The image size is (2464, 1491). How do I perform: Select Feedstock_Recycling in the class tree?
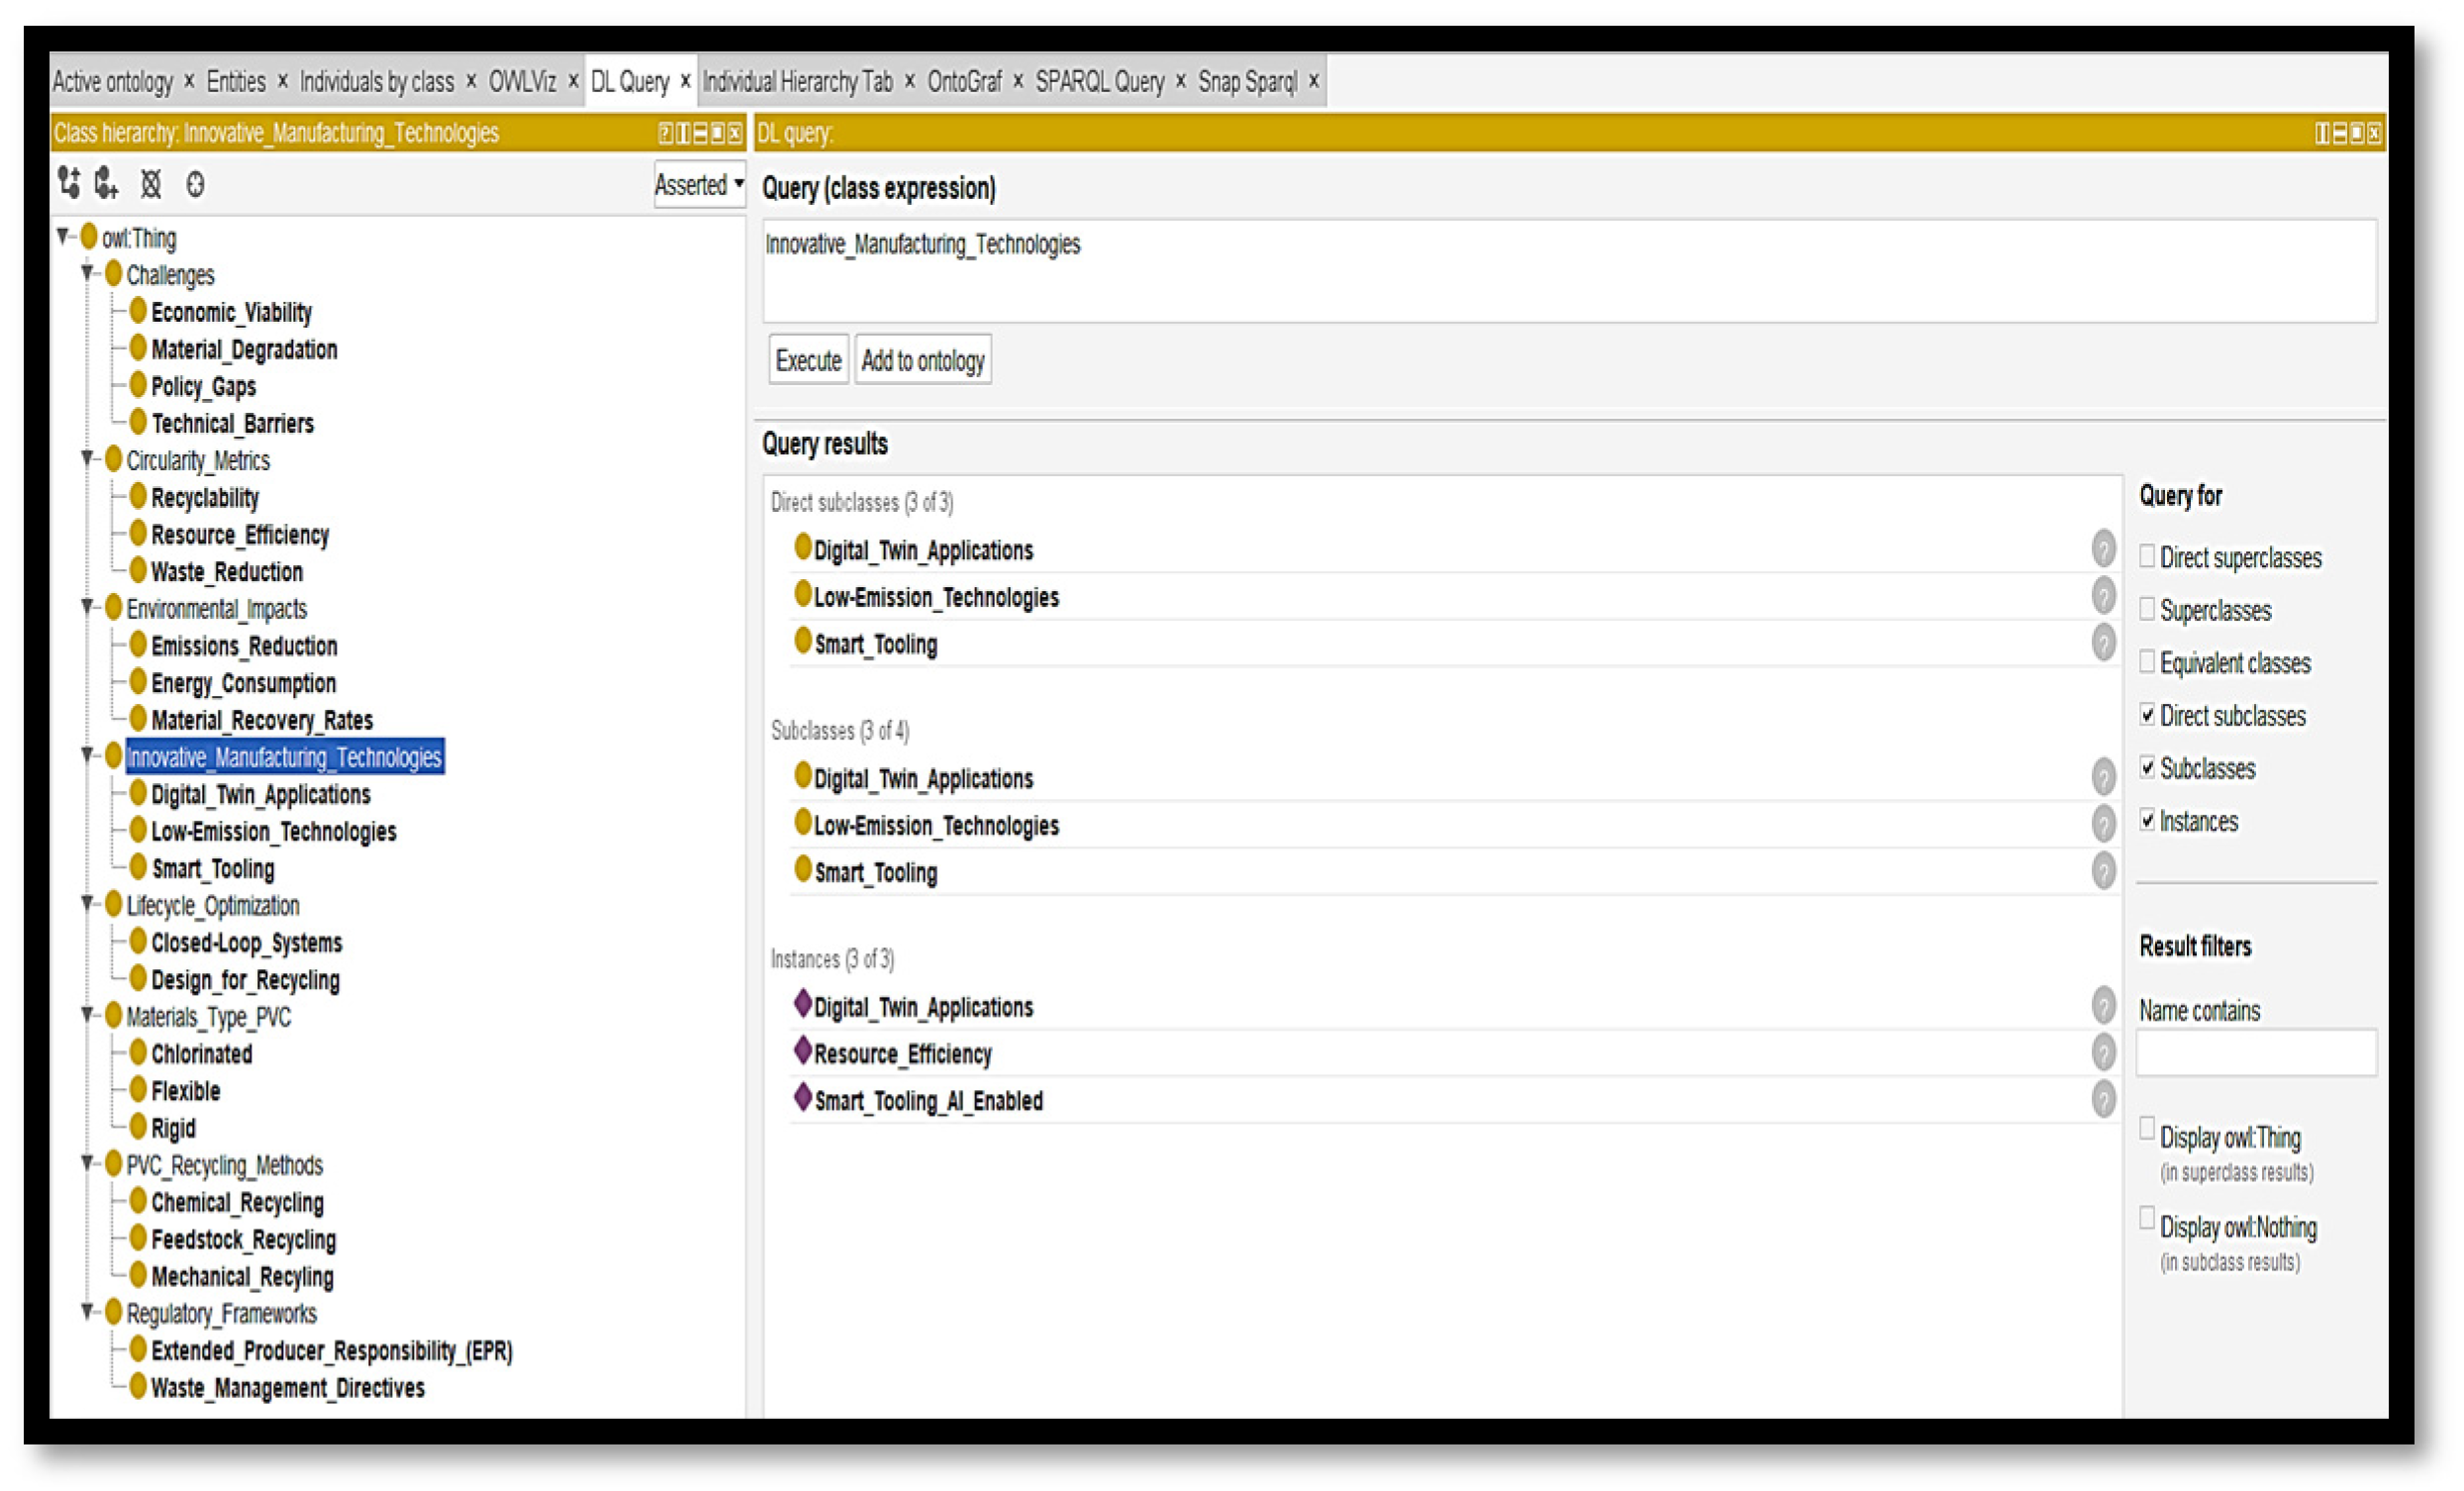pos(243,1239)
